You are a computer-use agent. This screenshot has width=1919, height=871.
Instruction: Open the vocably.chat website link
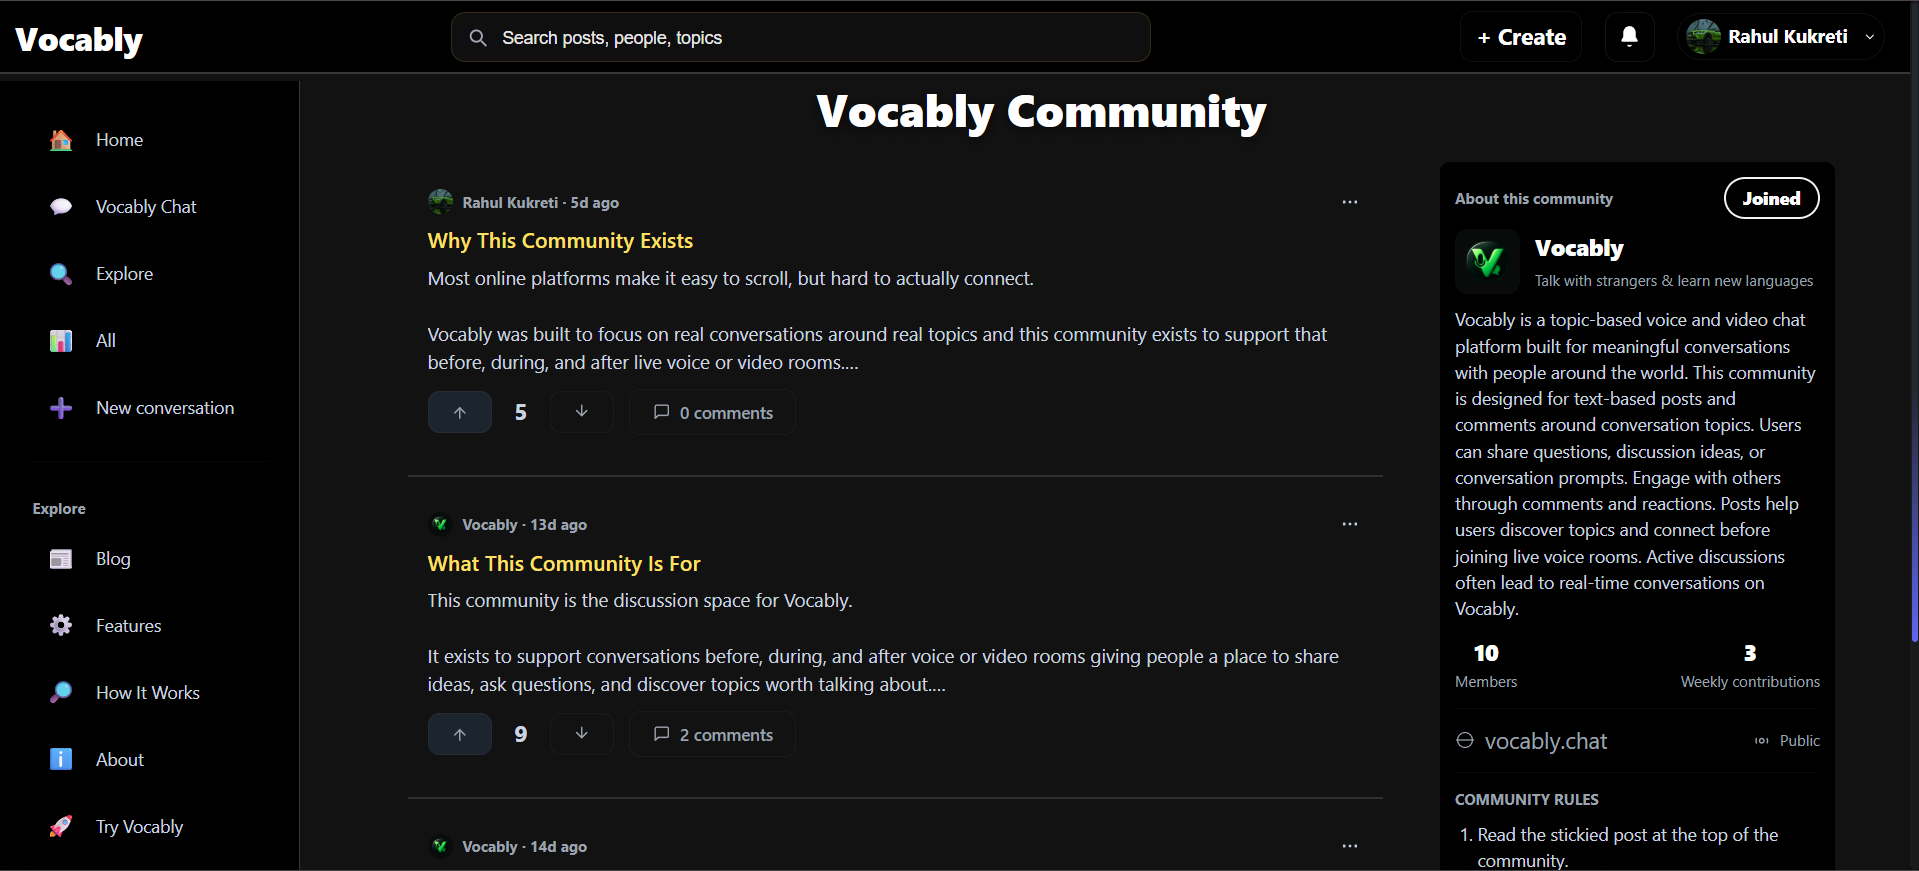click(x=1545, y=741)
